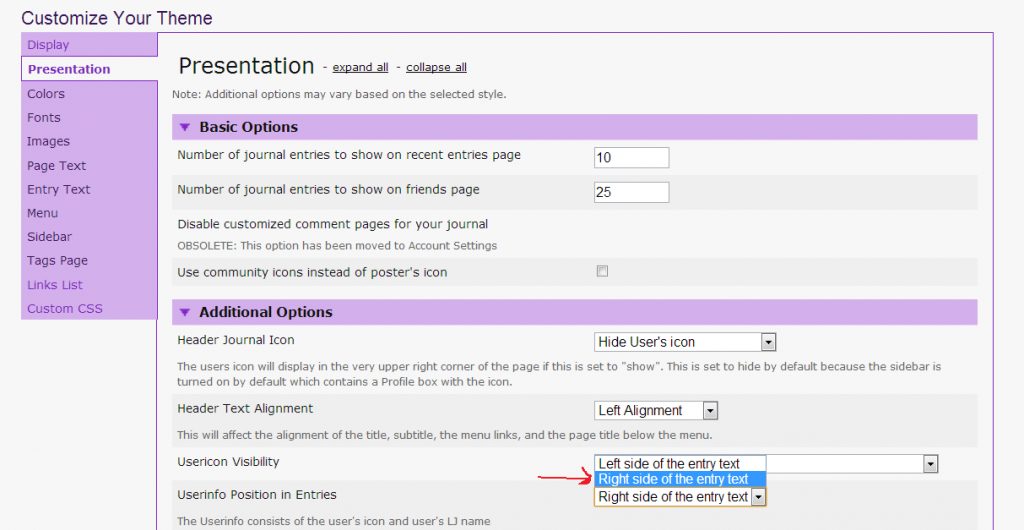This screenshot has width=1024, height=530.
Task: Open the Header Text Alignment dropdown
Action: pyautogui.click(x=656, y=411)
